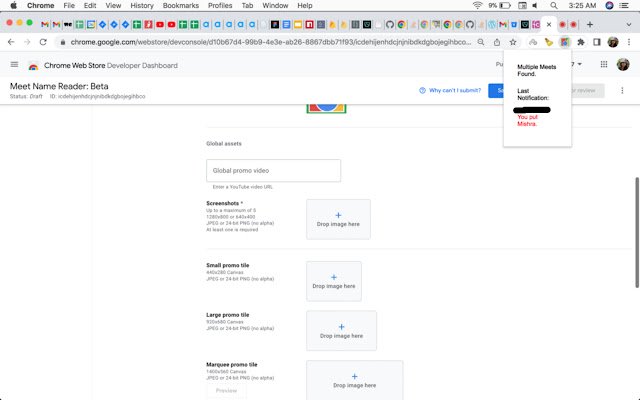
Task: Click the Wi-Fi status icon
Action: (477, 6)
